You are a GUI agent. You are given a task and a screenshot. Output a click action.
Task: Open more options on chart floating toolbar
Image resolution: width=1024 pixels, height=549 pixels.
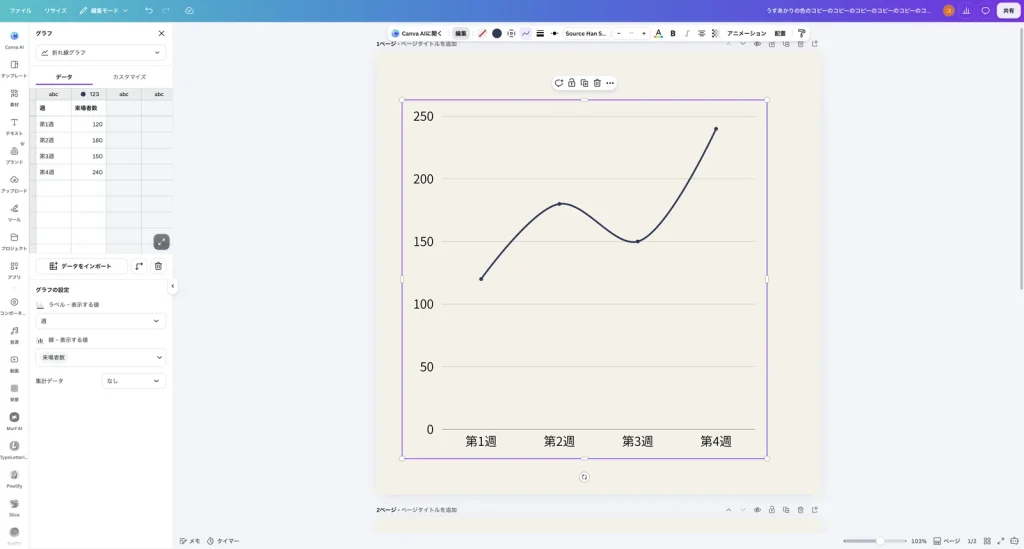[610, 83]
